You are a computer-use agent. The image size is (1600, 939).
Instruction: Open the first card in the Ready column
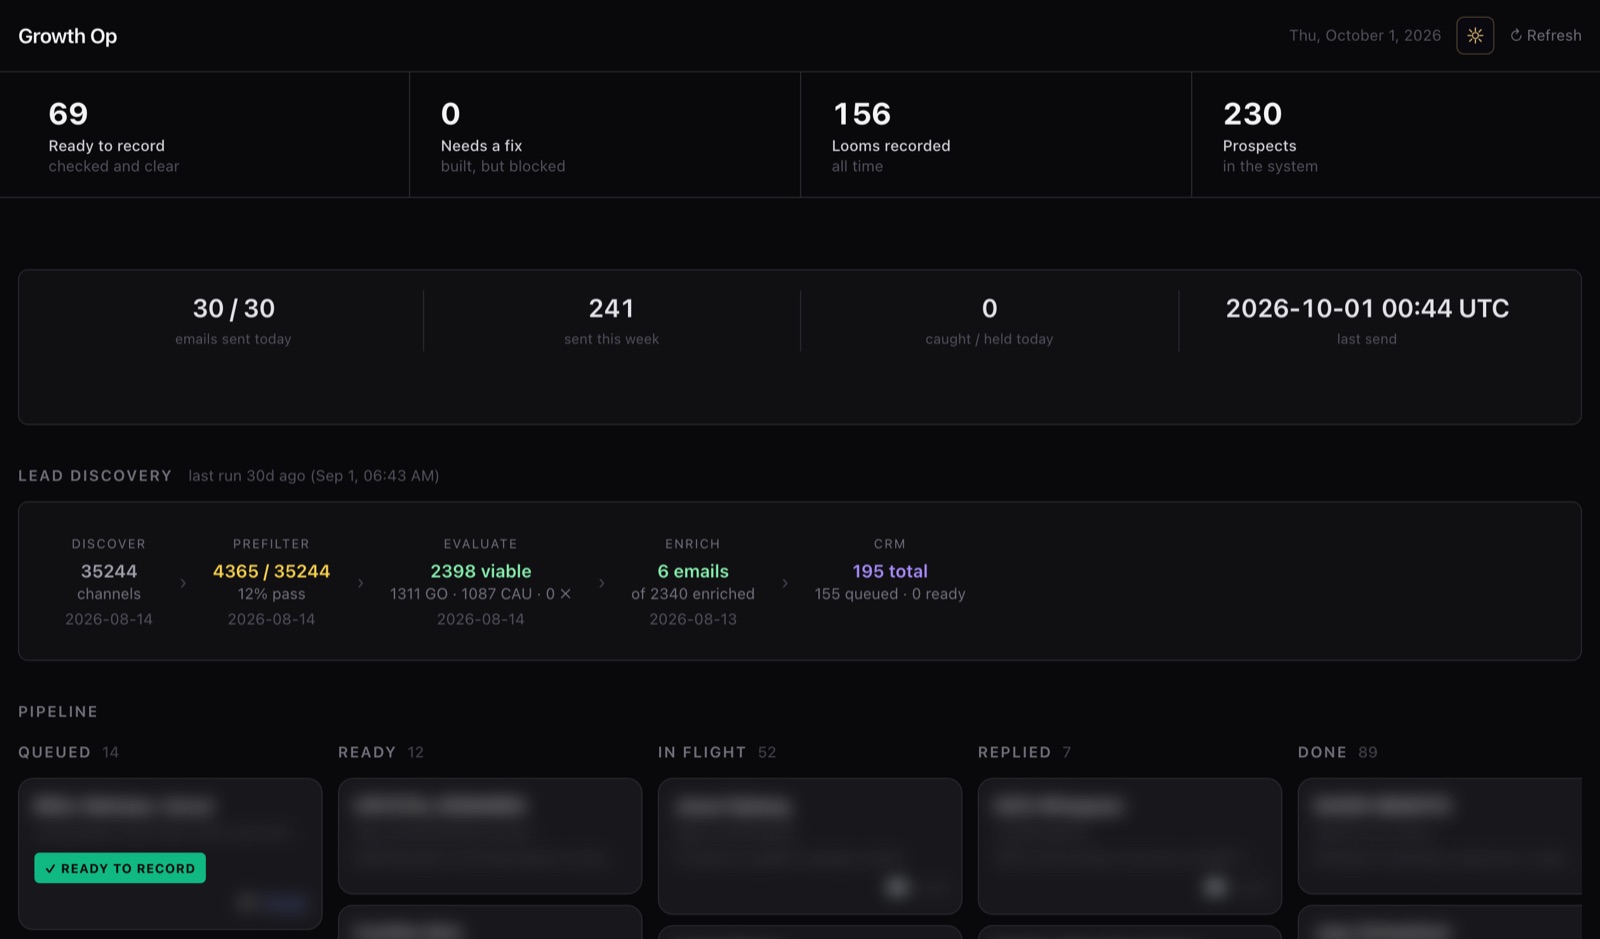490,836
